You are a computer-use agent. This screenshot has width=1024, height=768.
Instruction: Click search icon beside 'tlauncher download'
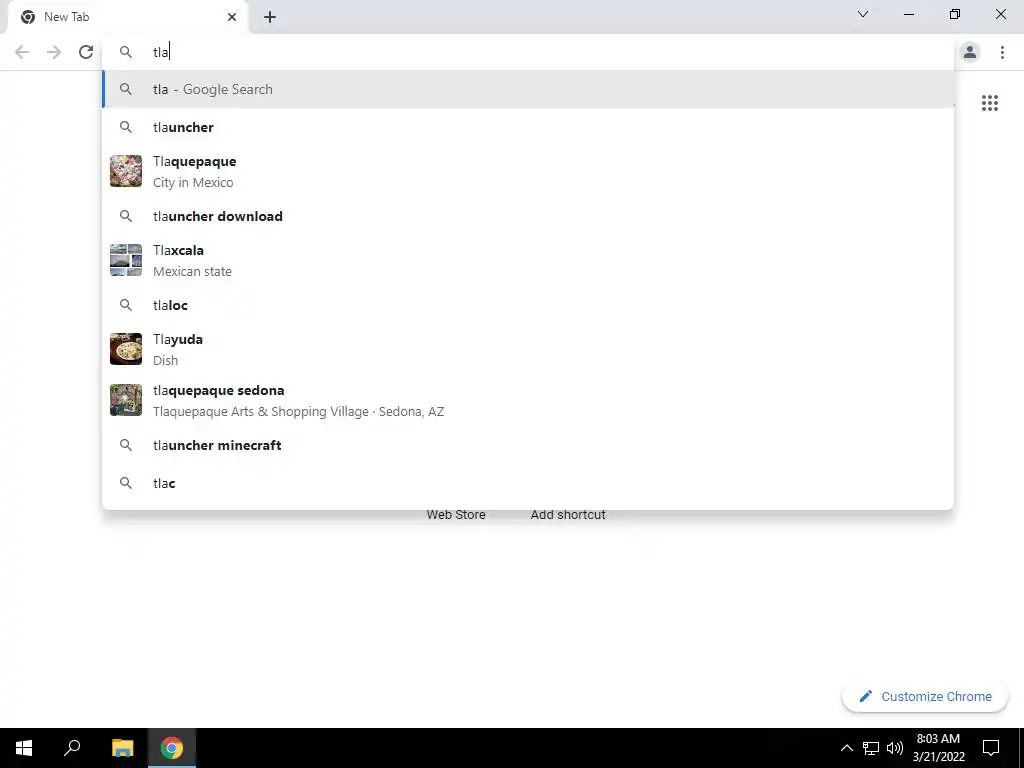click(126, 216)
